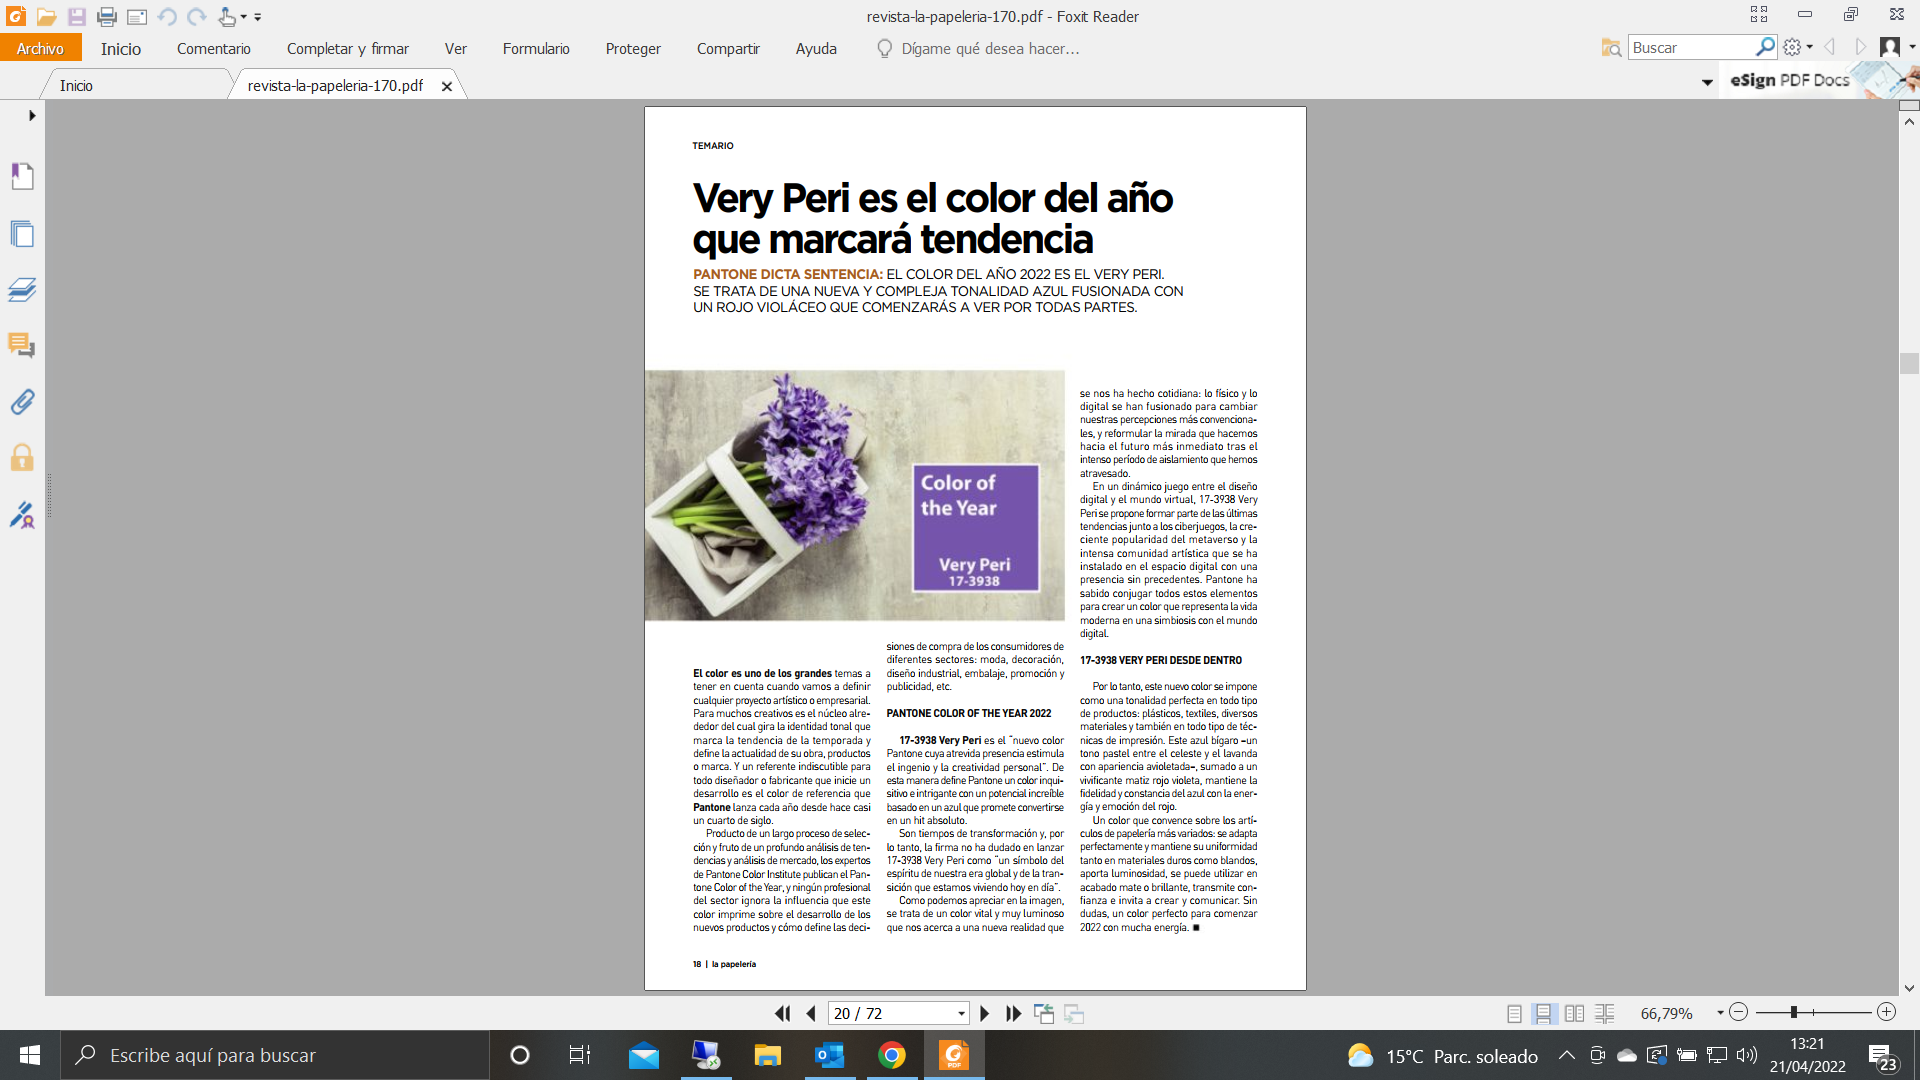
Task: Open the tab list dropdown arrow
Action: (1707, 83)
